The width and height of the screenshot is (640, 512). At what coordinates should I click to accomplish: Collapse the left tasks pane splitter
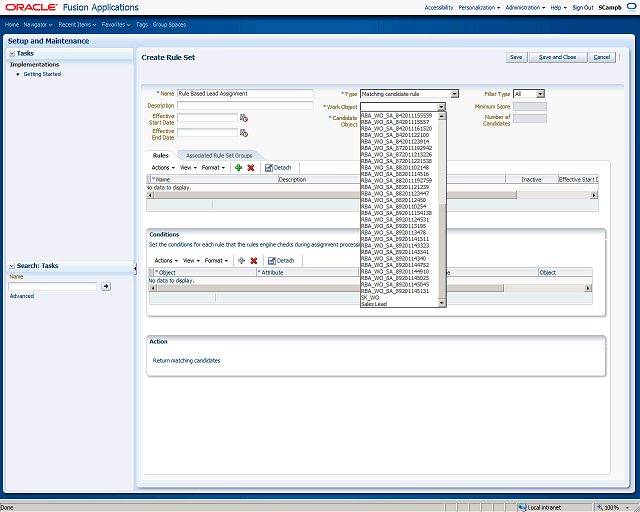pos(135,269)
